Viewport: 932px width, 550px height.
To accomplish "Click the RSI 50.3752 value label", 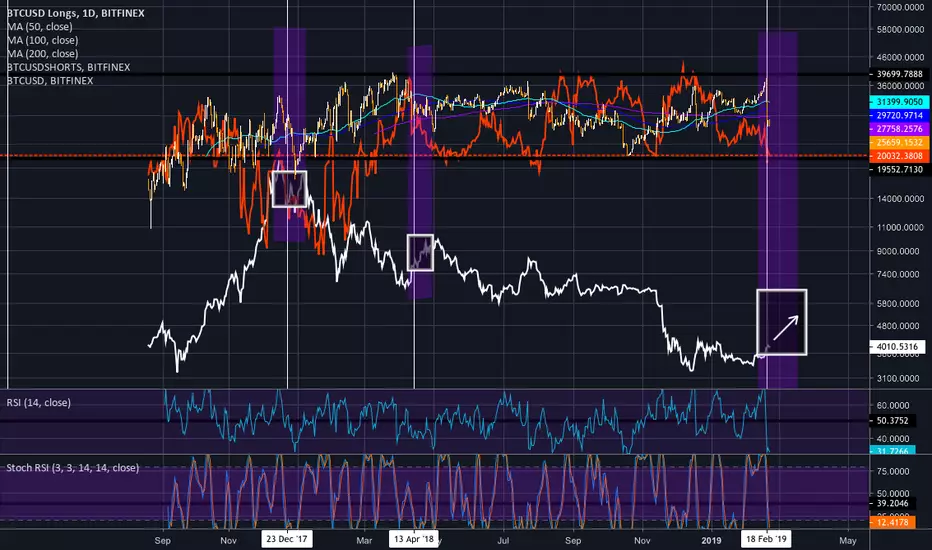I will coord(893,420).
